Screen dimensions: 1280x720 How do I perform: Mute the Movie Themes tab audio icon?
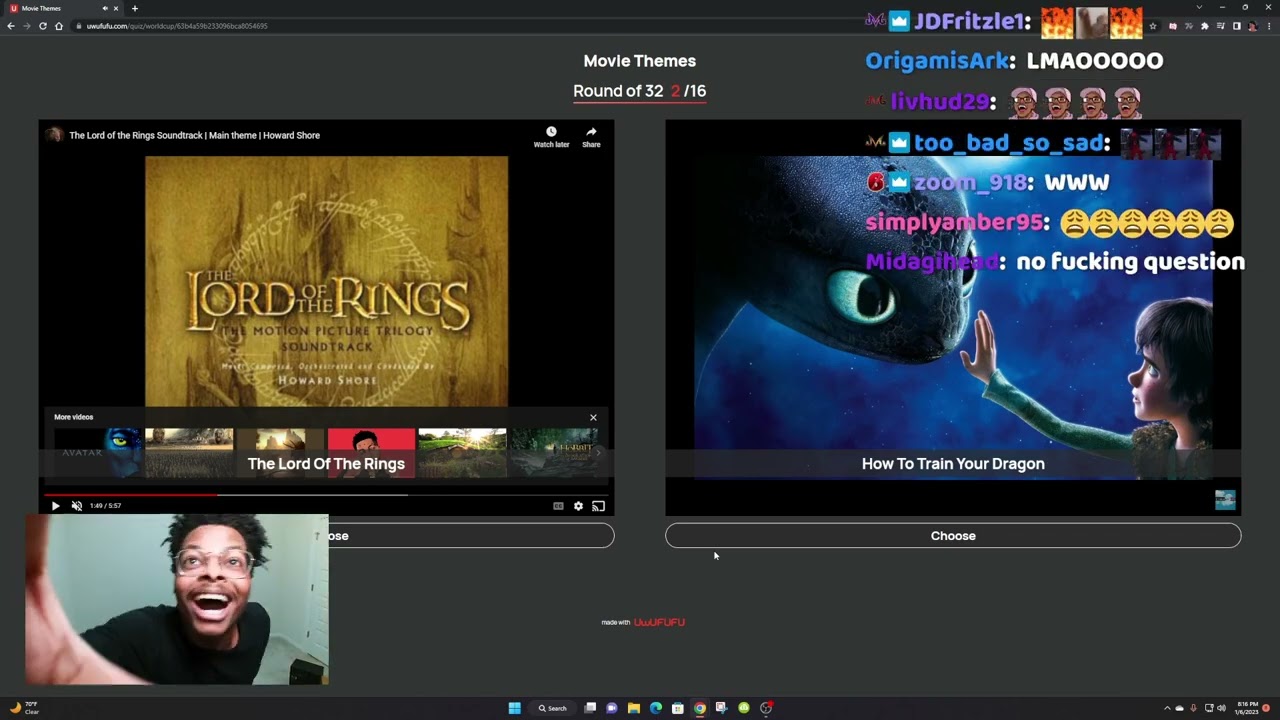coord(104,8)
